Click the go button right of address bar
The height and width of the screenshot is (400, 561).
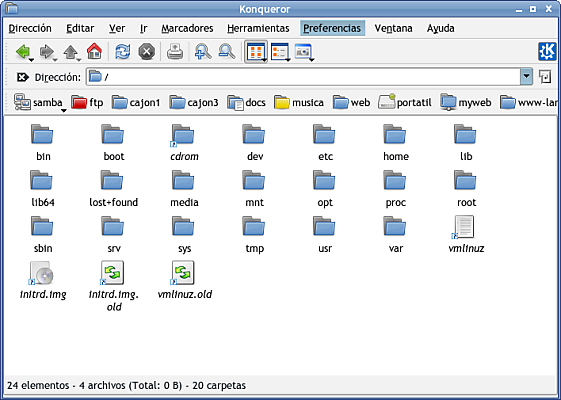pos(545,77)
